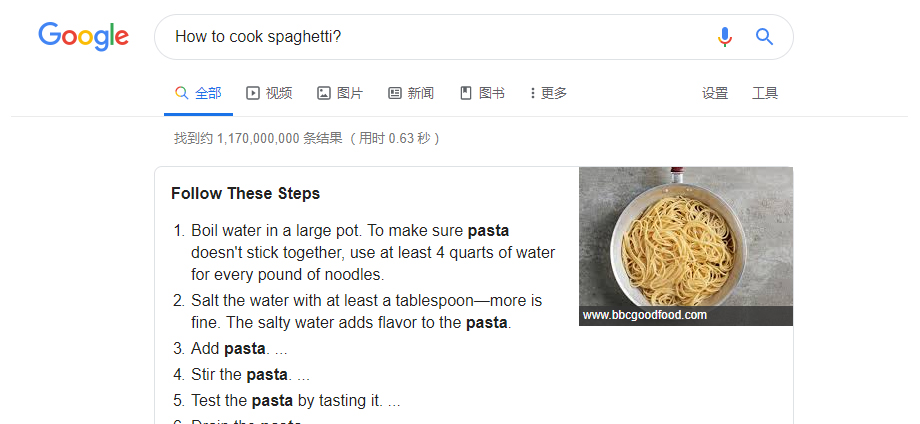The height and width of the screenshot is (424, 920).
Task: Click the newspaper icon beside 新闻
Action: point(395,93)
